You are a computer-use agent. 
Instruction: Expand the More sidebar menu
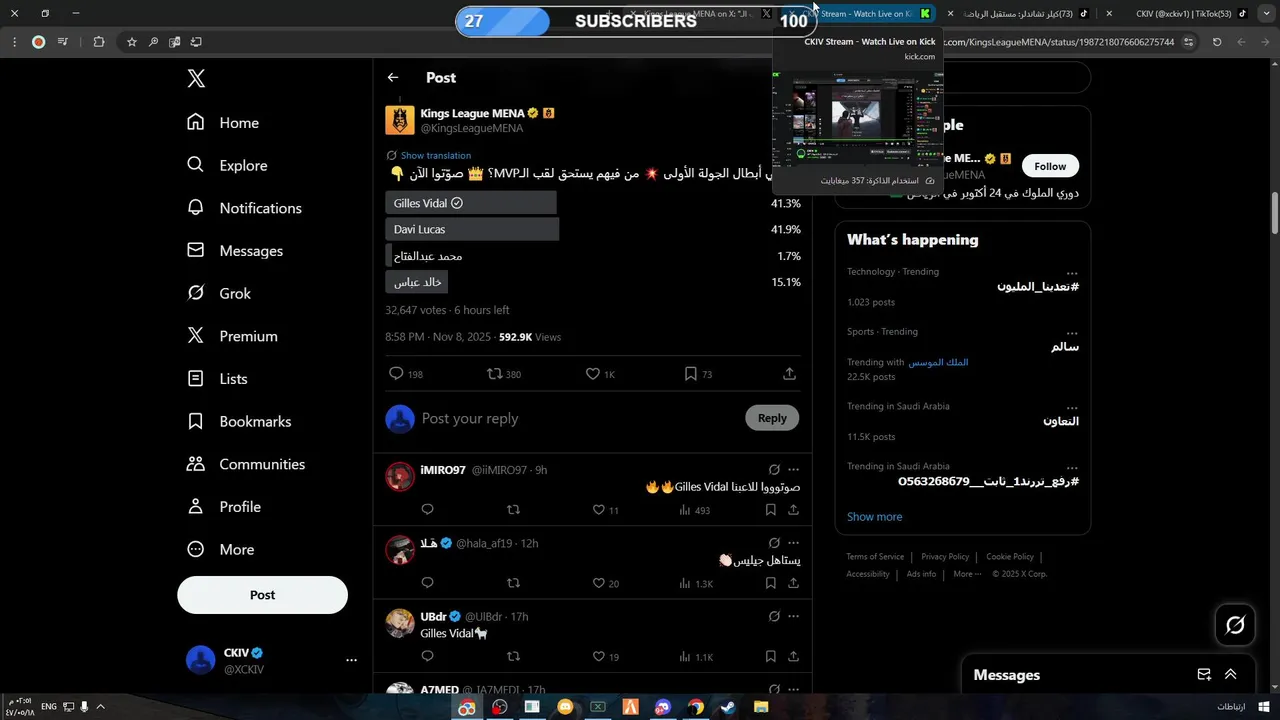pyautogui.click(x=222, y=550)
